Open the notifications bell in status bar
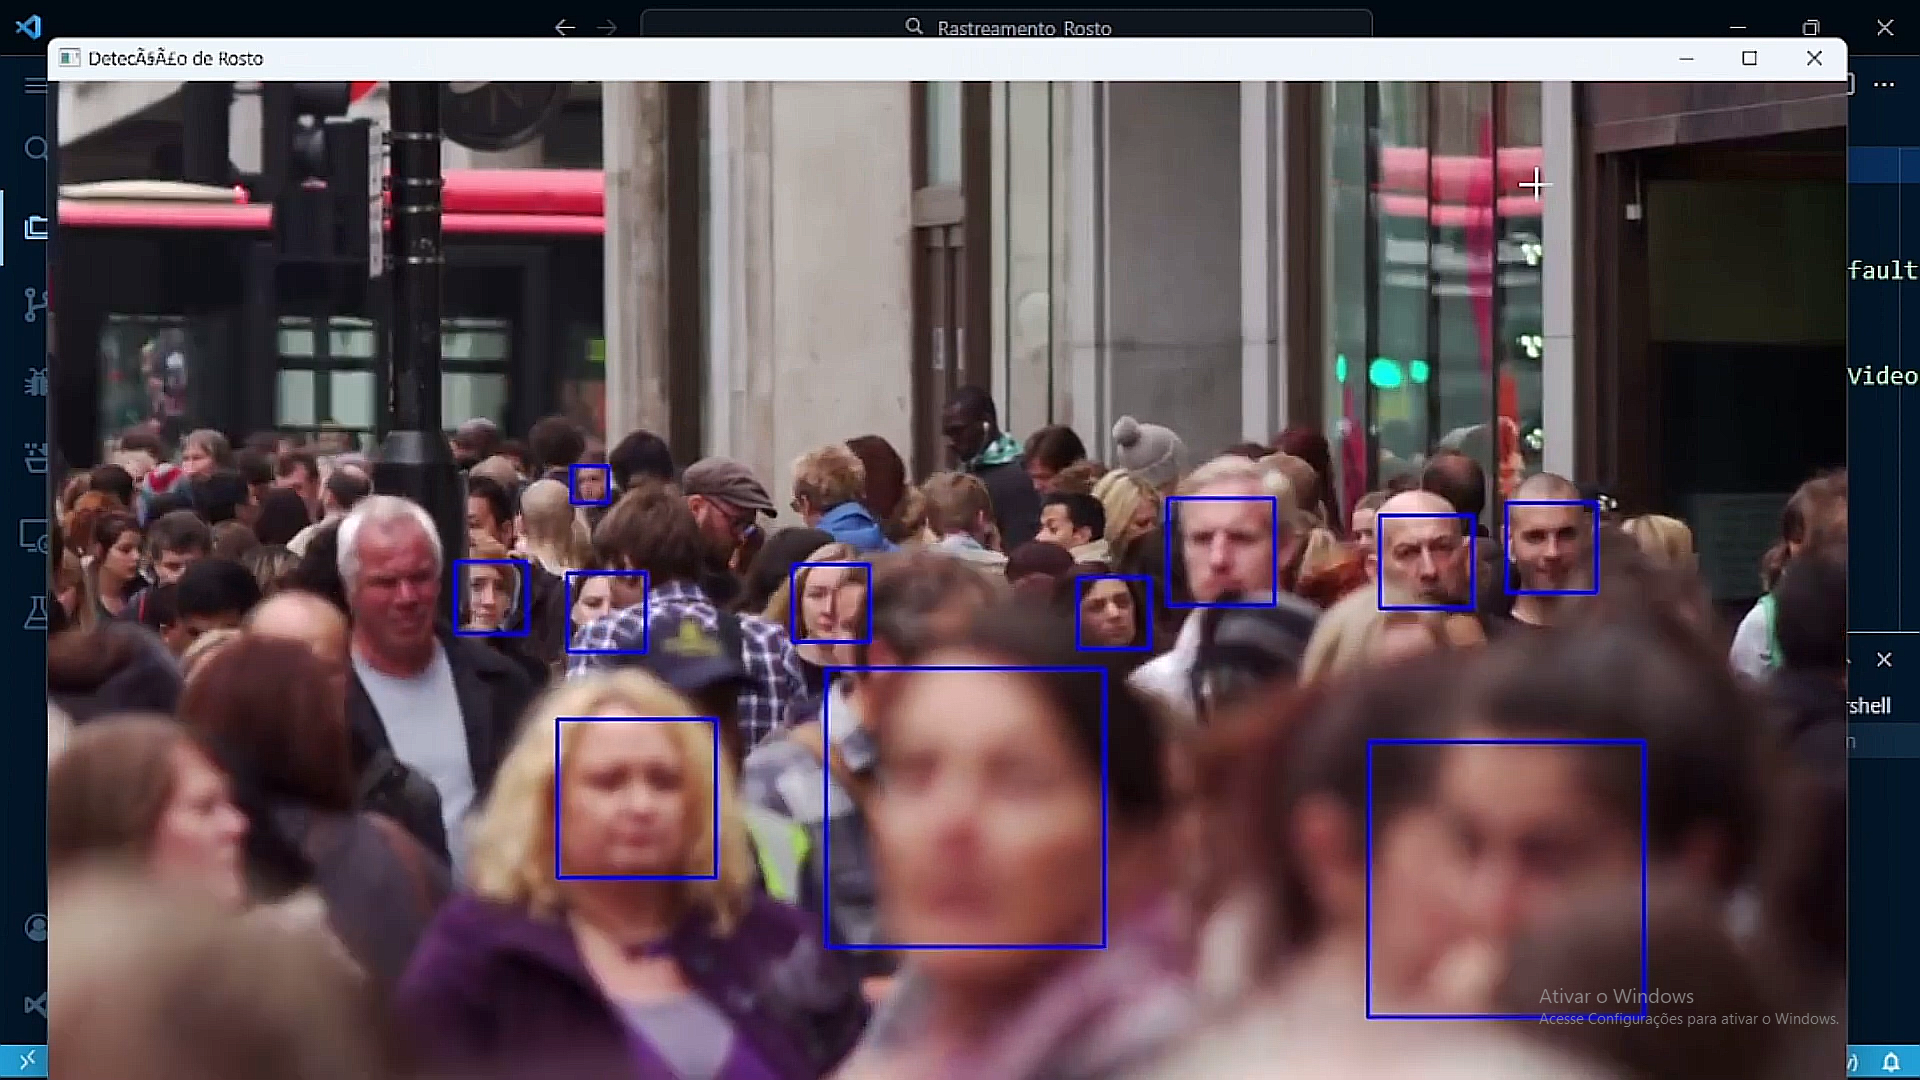Viewport: 1920px width, 1080px height. (1891, 1062)
